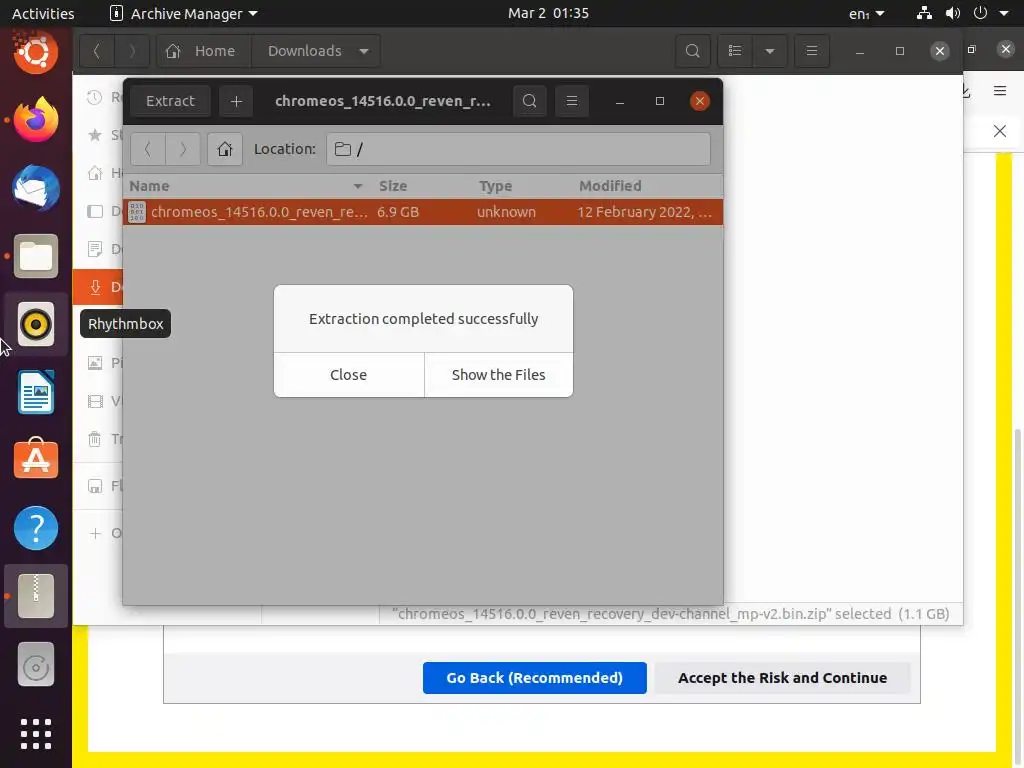
Task: Add files with the plus button
Action: point(236,101)
